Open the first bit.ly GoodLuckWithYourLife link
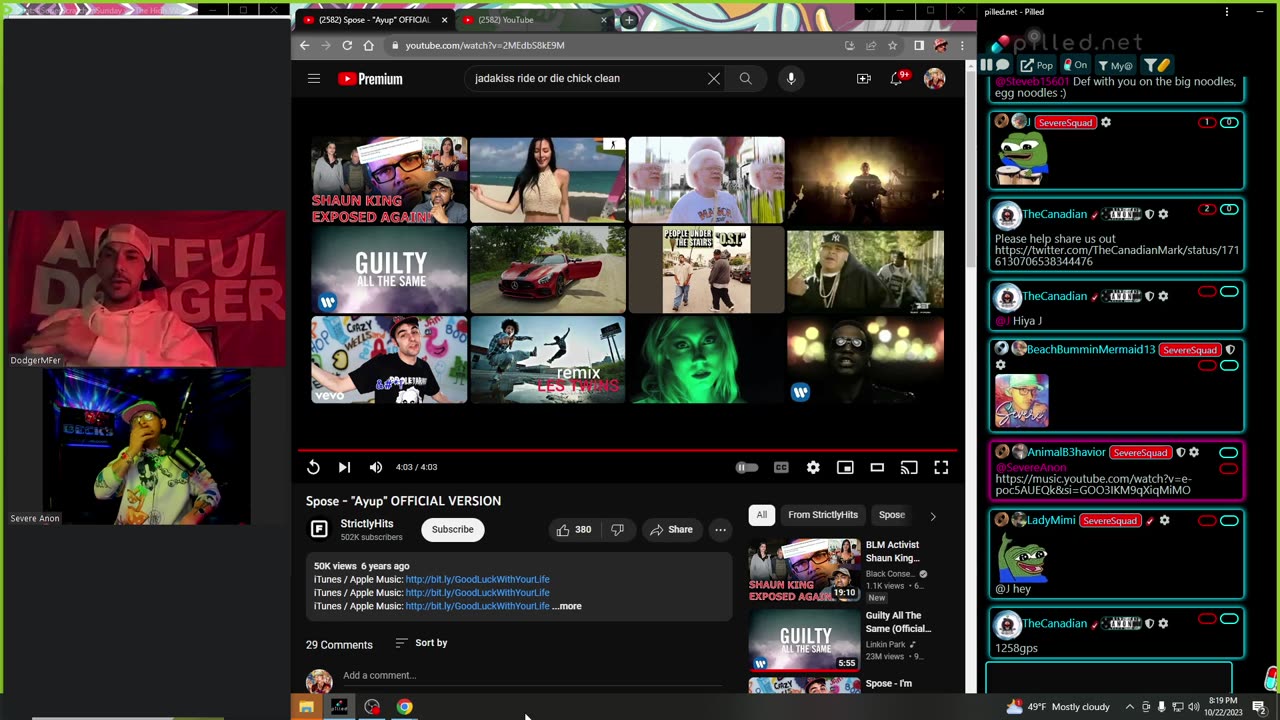Image resolution: width=1280 pixels, height=720 pixels. [477, 580]
